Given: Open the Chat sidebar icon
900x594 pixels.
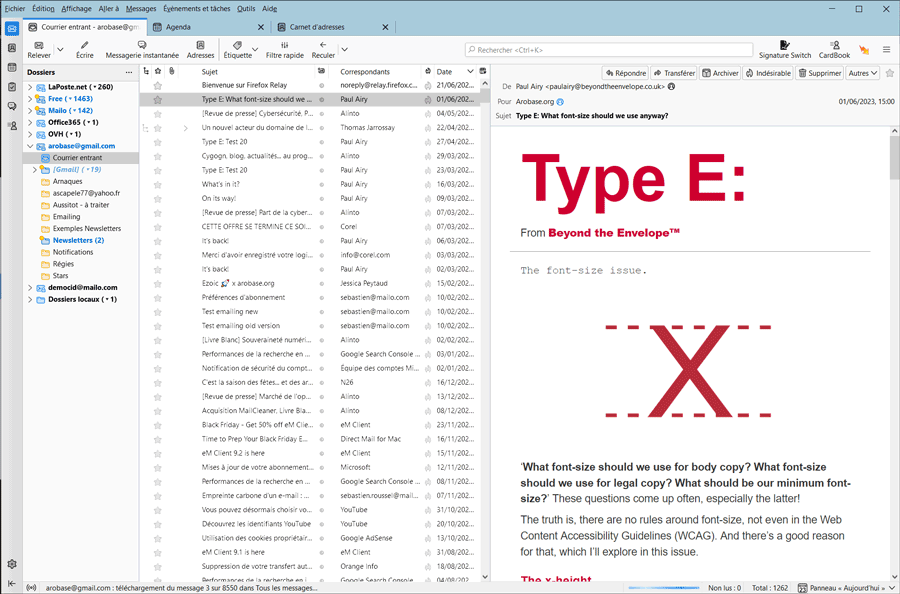Looking at the screenshot, I should click(11, 106).
